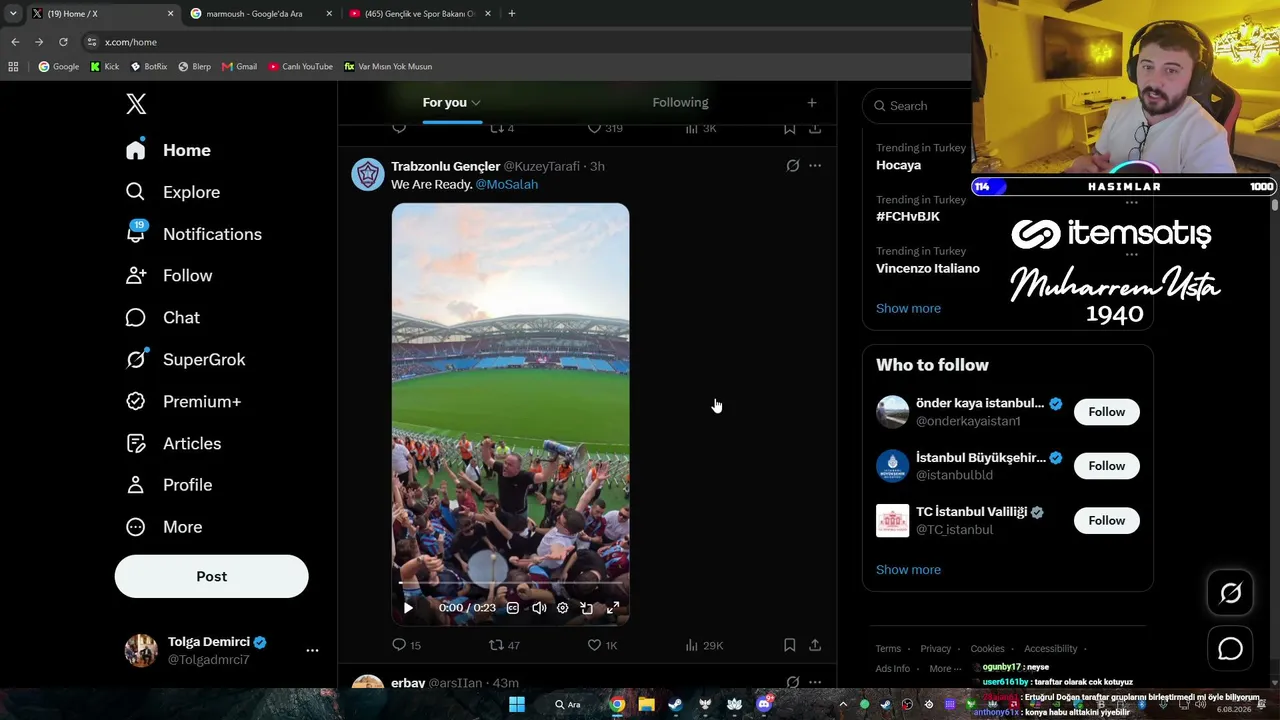Open the Chrome apps grid in bookmarks bar
Screen dimensions: 1280x720
(13, 67)
